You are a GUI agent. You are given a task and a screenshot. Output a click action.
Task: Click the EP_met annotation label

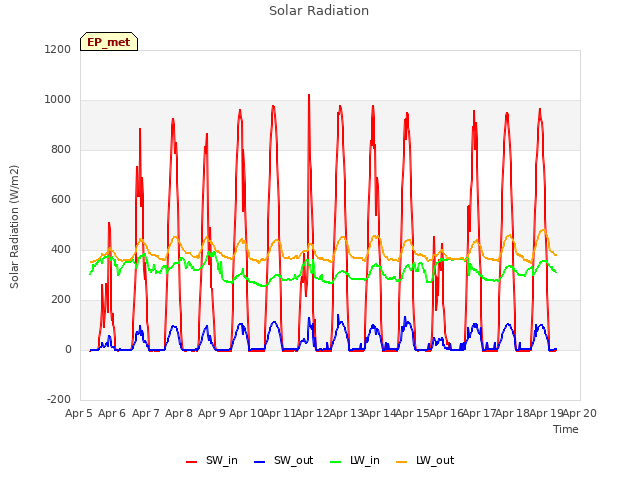point(109,42)
